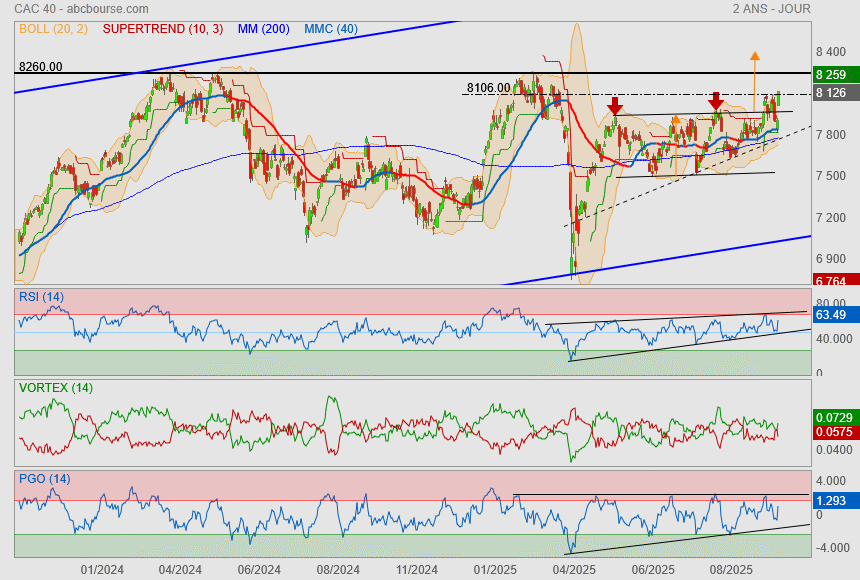Viewport: 860px width, 580px height.
Task: Click the earlier red down arrow marker
Action: (x=615, y=104)
